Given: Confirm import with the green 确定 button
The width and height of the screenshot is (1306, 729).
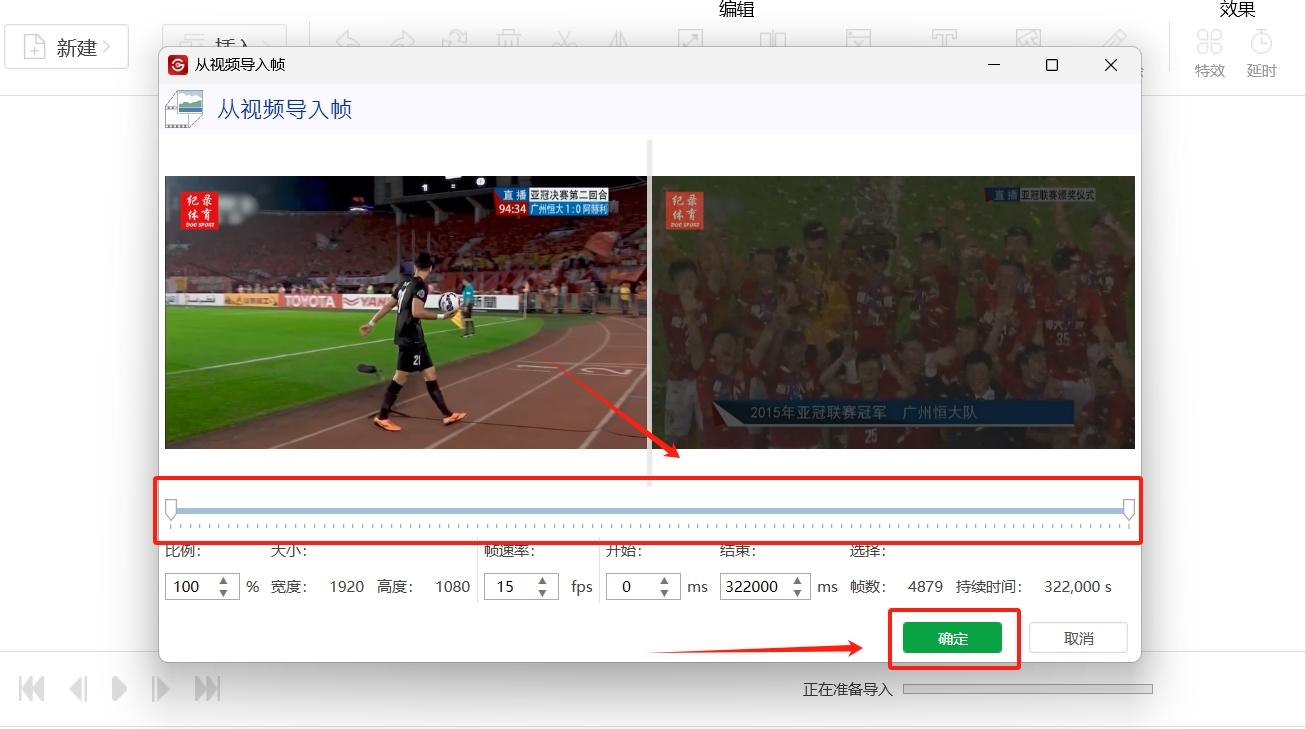Looking at the screenshot, I should coord(952,638).
